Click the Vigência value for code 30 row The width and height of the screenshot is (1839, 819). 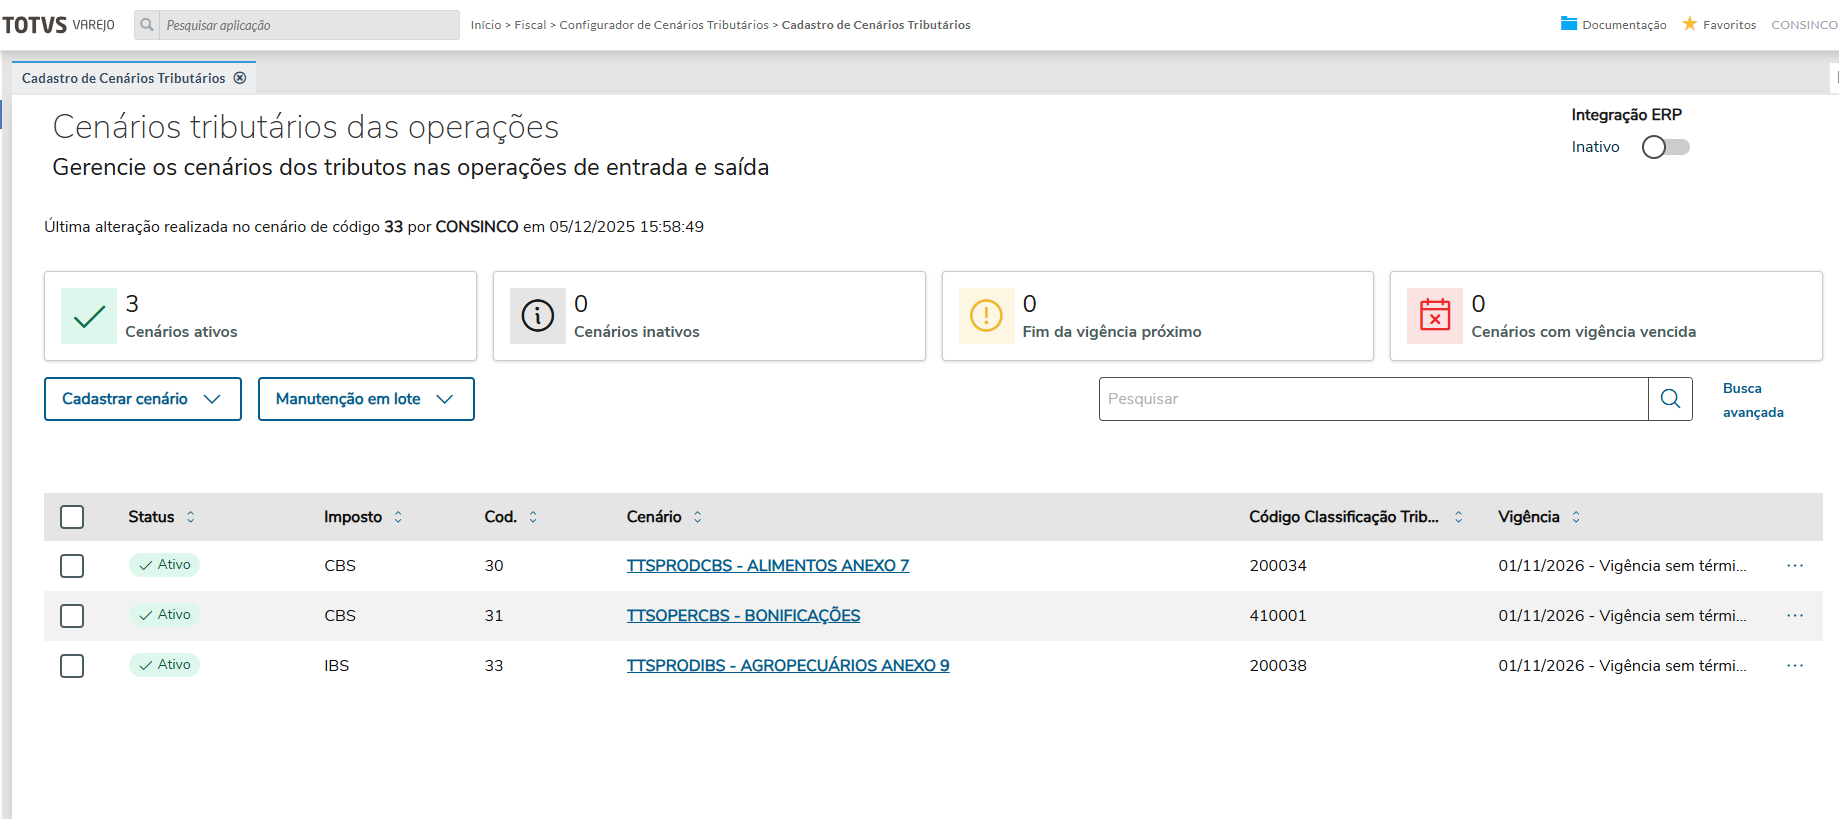tap(1622, 566)
